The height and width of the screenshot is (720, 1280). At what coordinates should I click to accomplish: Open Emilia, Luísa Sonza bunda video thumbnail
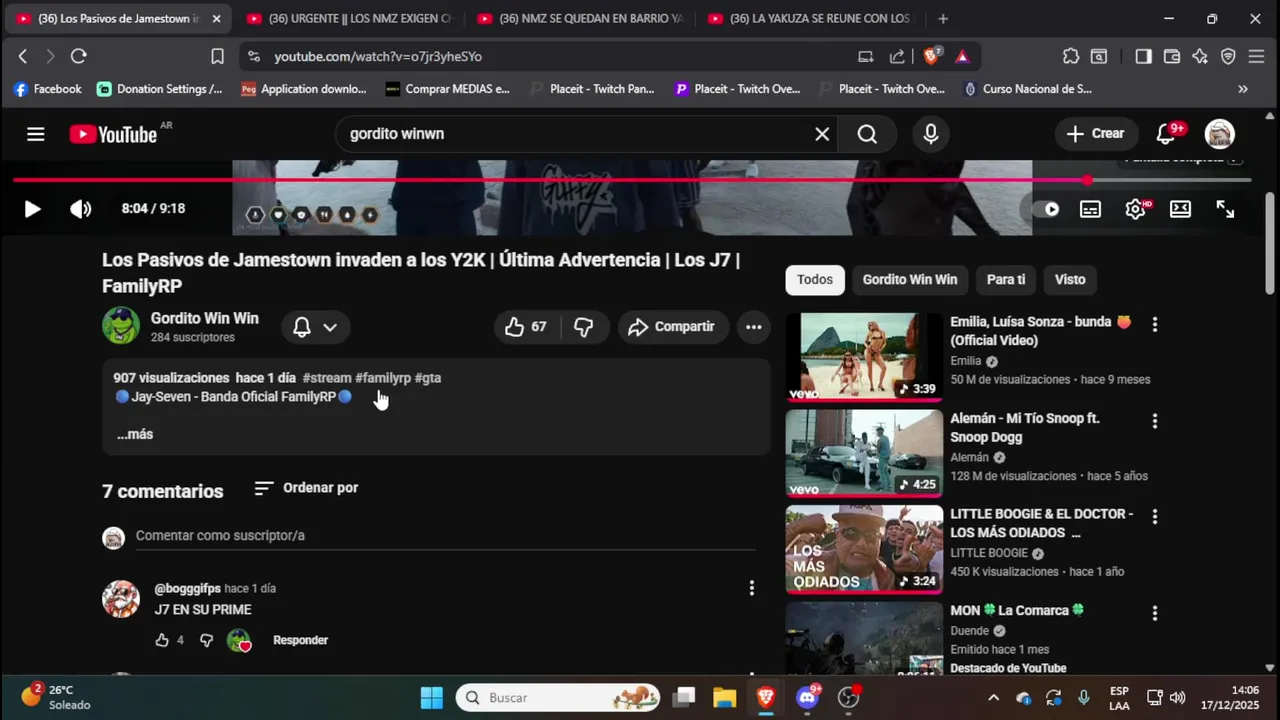coord(864,357)
